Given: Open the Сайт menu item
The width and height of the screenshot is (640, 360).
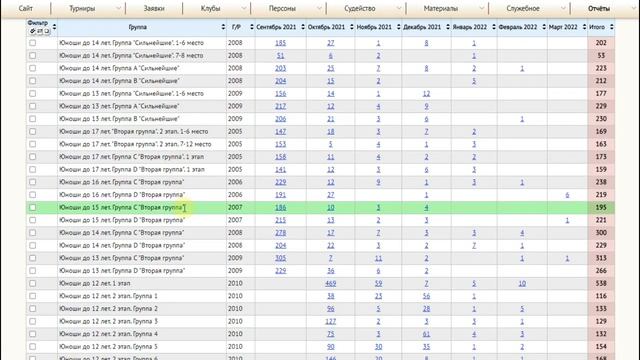Looking at the screenshot, I should coord(26,8).
